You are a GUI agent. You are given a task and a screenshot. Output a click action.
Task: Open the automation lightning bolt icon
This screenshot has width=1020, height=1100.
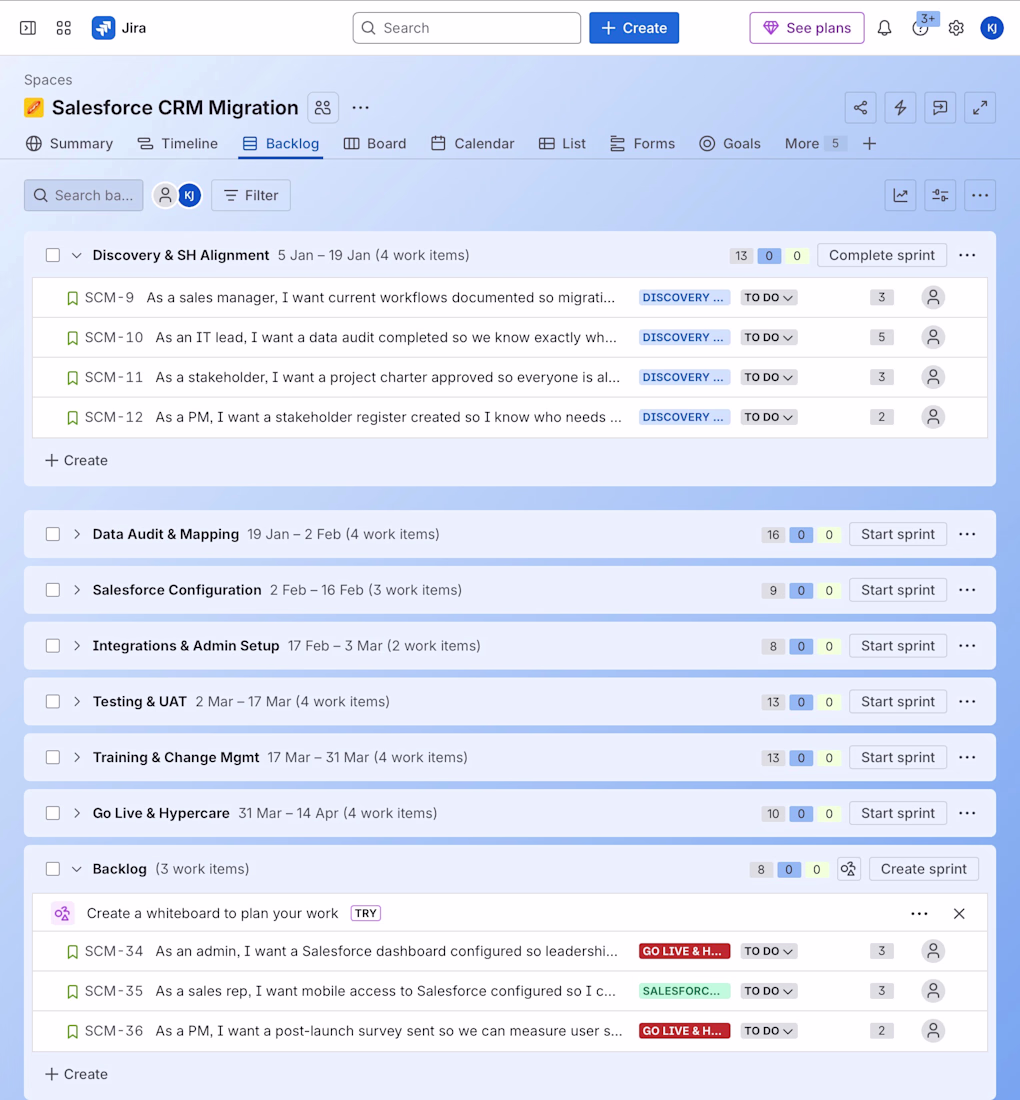900,107
